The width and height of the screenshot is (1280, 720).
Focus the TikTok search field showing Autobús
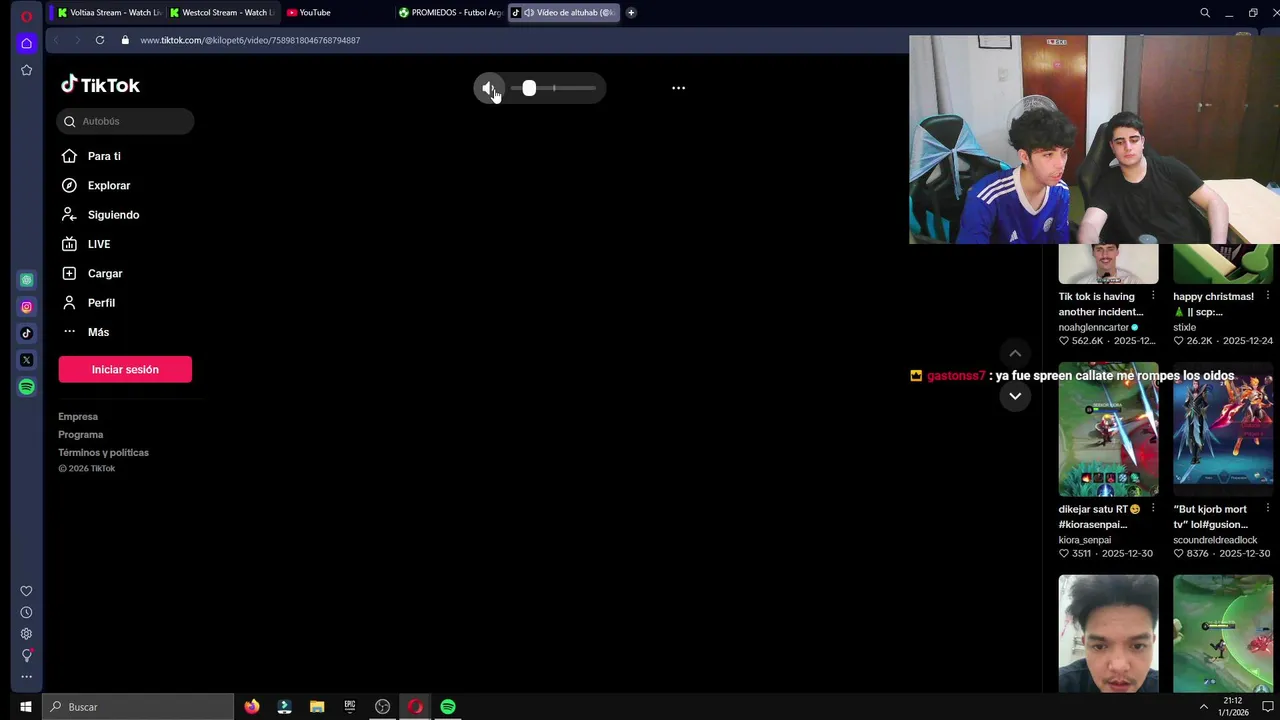(x=126, y=121)
